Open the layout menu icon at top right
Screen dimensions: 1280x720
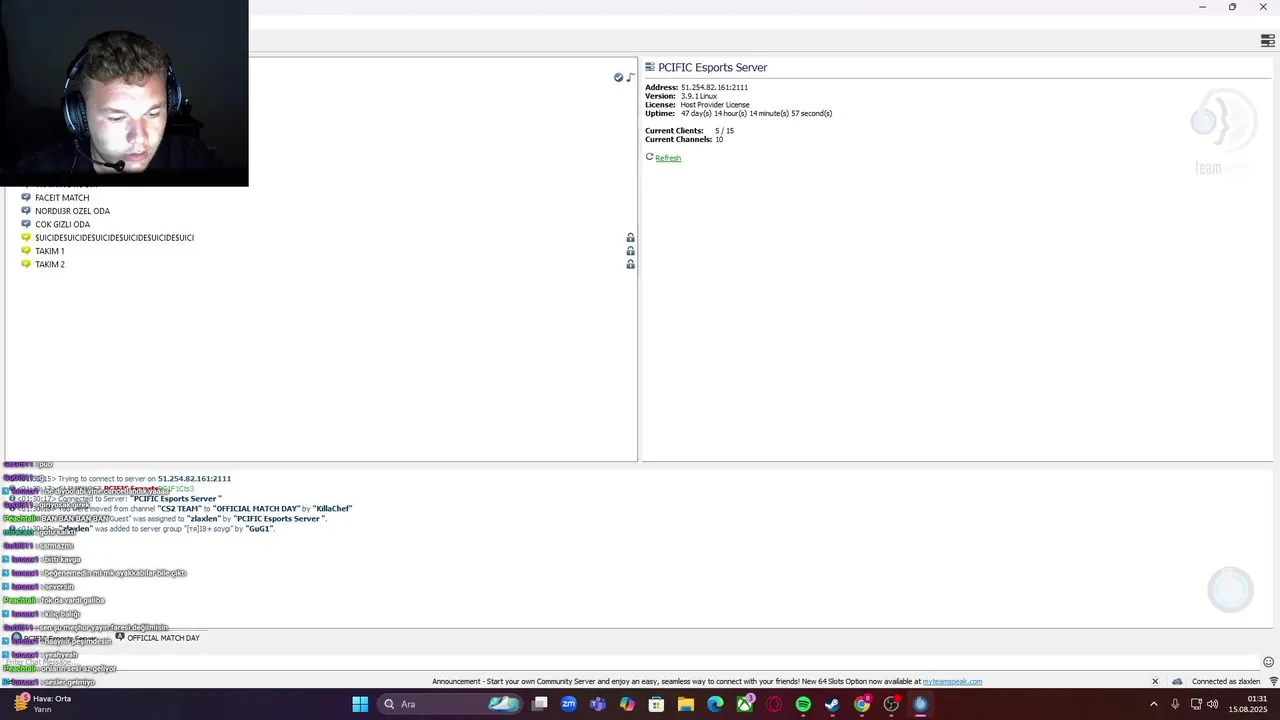1268,41
